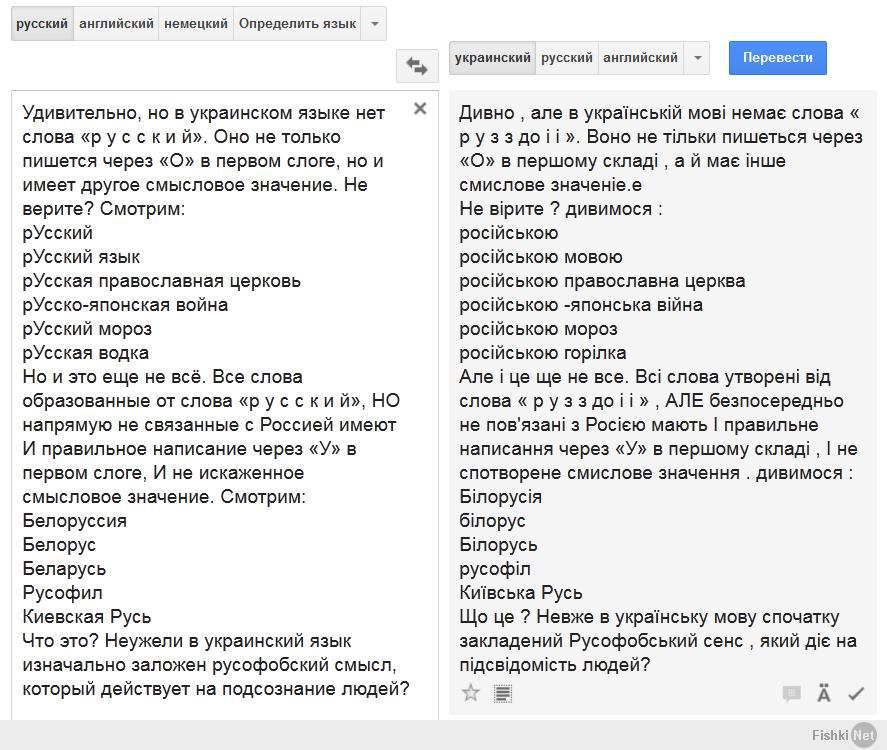
Task: Click the Fishki.Net watermark logo
Action: [843, 735]
